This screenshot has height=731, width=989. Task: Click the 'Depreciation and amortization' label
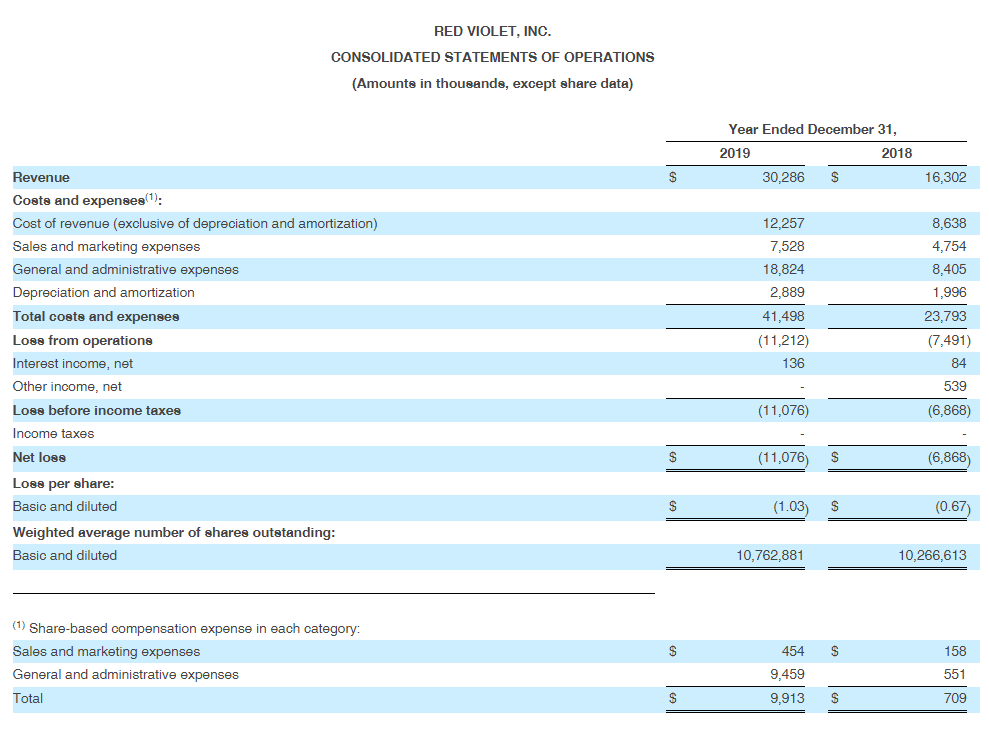coord(103,293)
